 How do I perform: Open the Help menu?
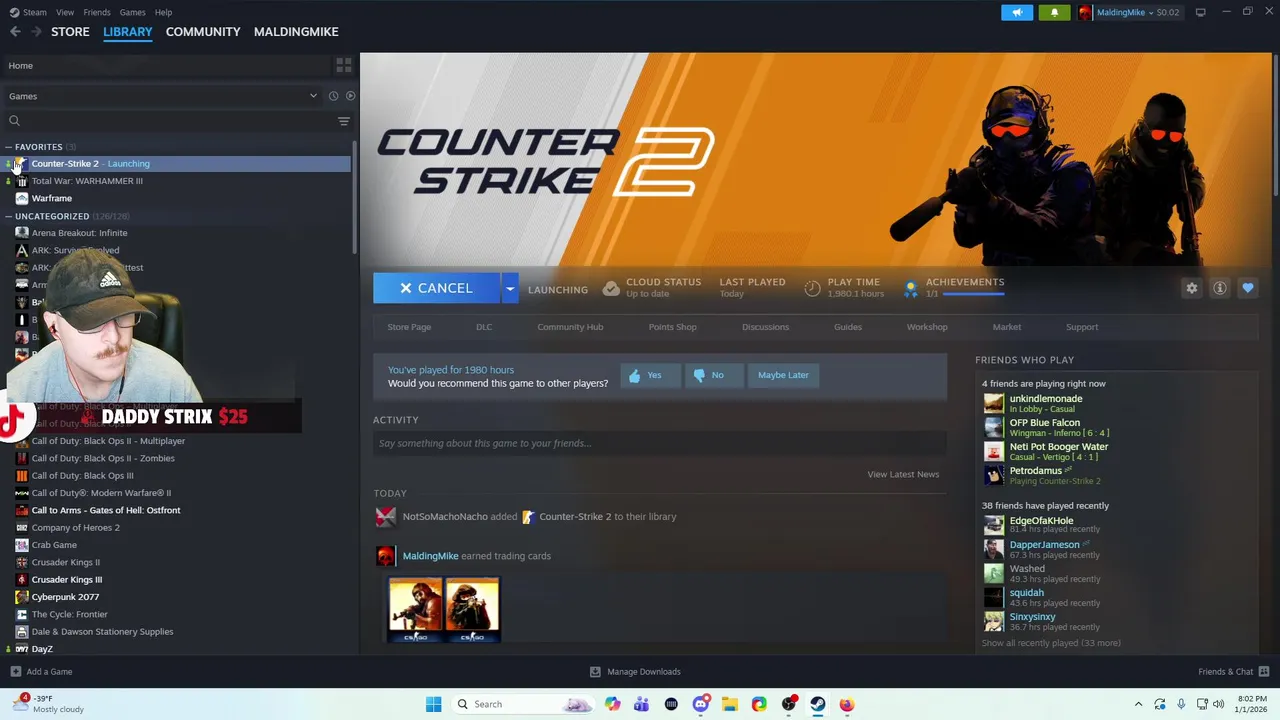tap(163, 12)
